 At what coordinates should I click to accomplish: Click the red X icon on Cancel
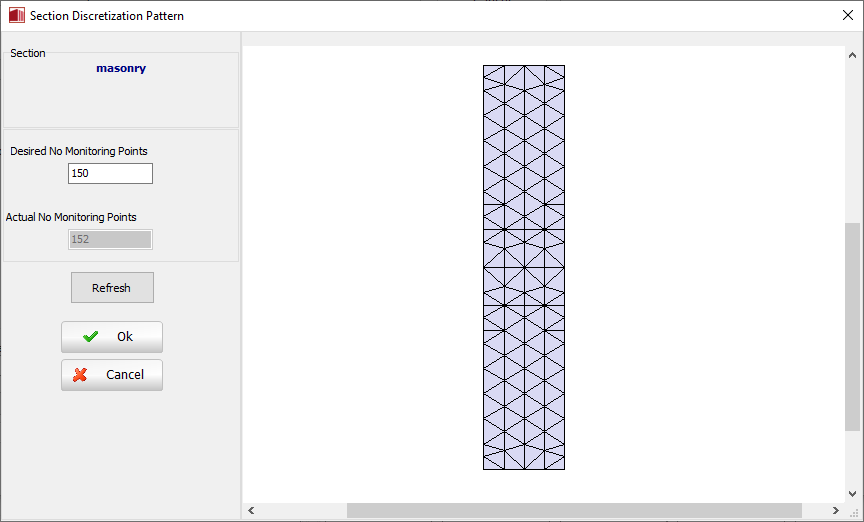click(x=81, y=375)
